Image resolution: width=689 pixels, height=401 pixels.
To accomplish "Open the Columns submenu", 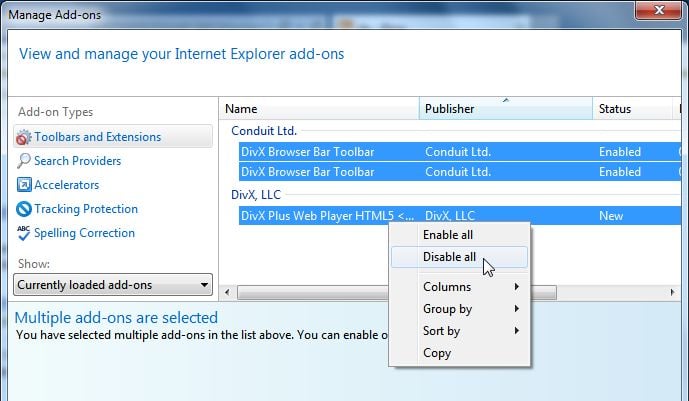I will tap(459, 287).
